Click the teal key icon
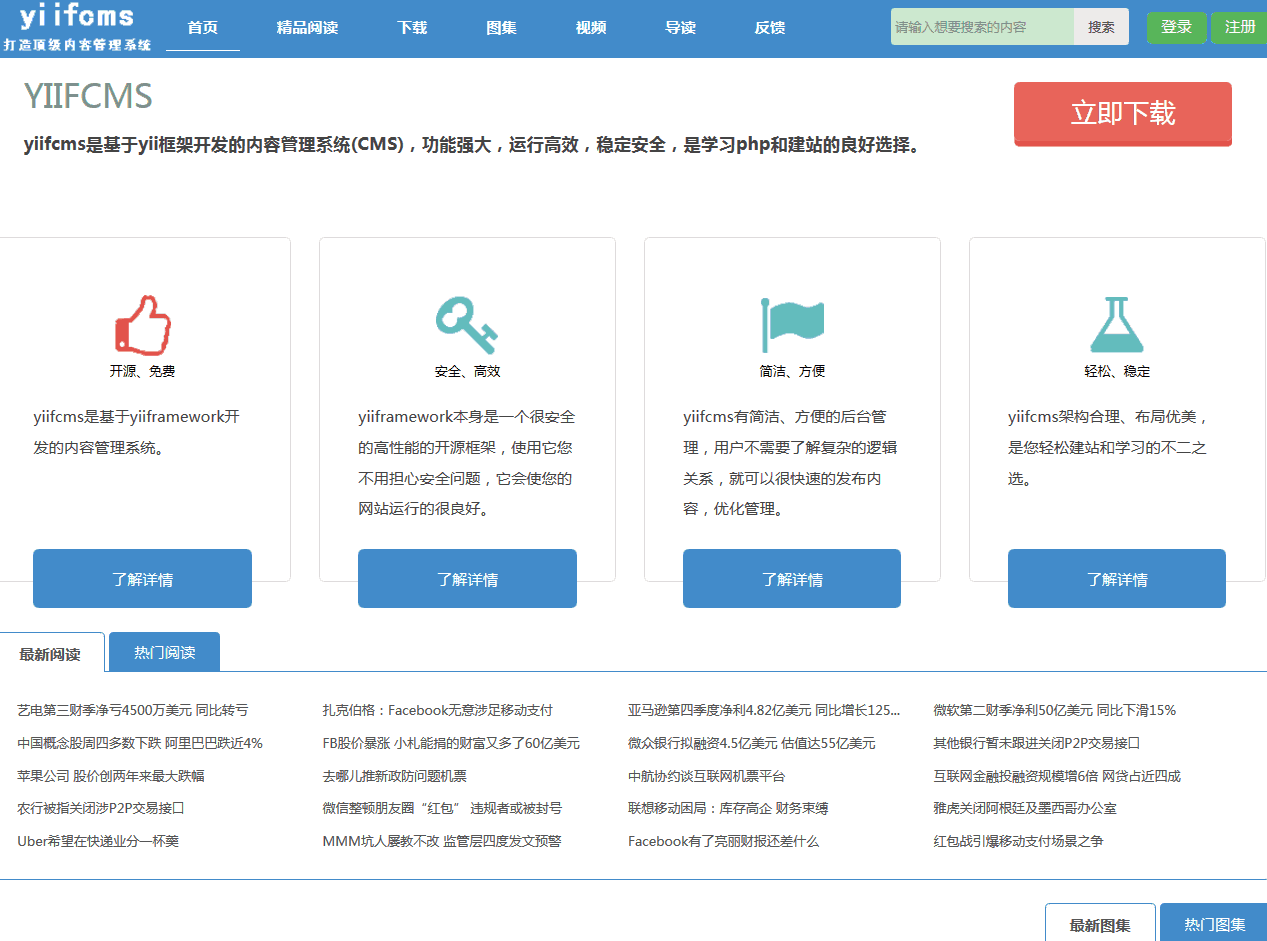Screen dimensions: 1267x941 click(x=466, y=325)
